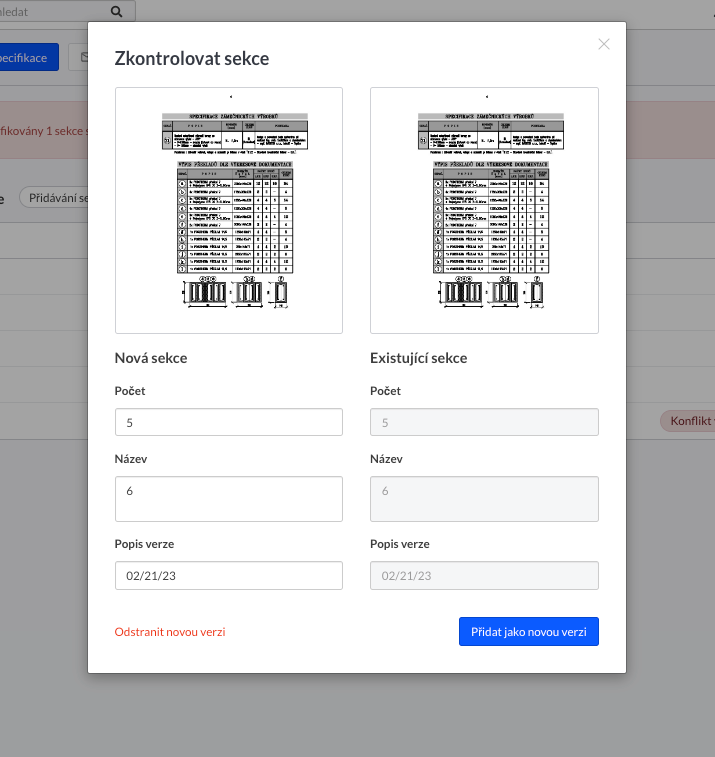The width and height of the screenshot is (715, 757).
Task: Close the Zkontrolovat sekce dialog
Action: pyautogui.click(x=603, y=44)
